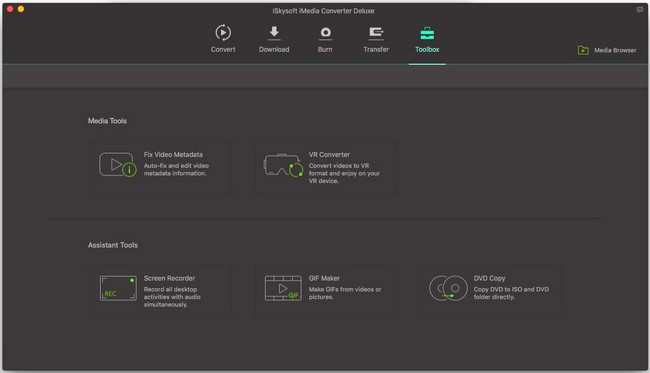Click the Media Browser folder icon
650x373 pixels.
(583, 50)
